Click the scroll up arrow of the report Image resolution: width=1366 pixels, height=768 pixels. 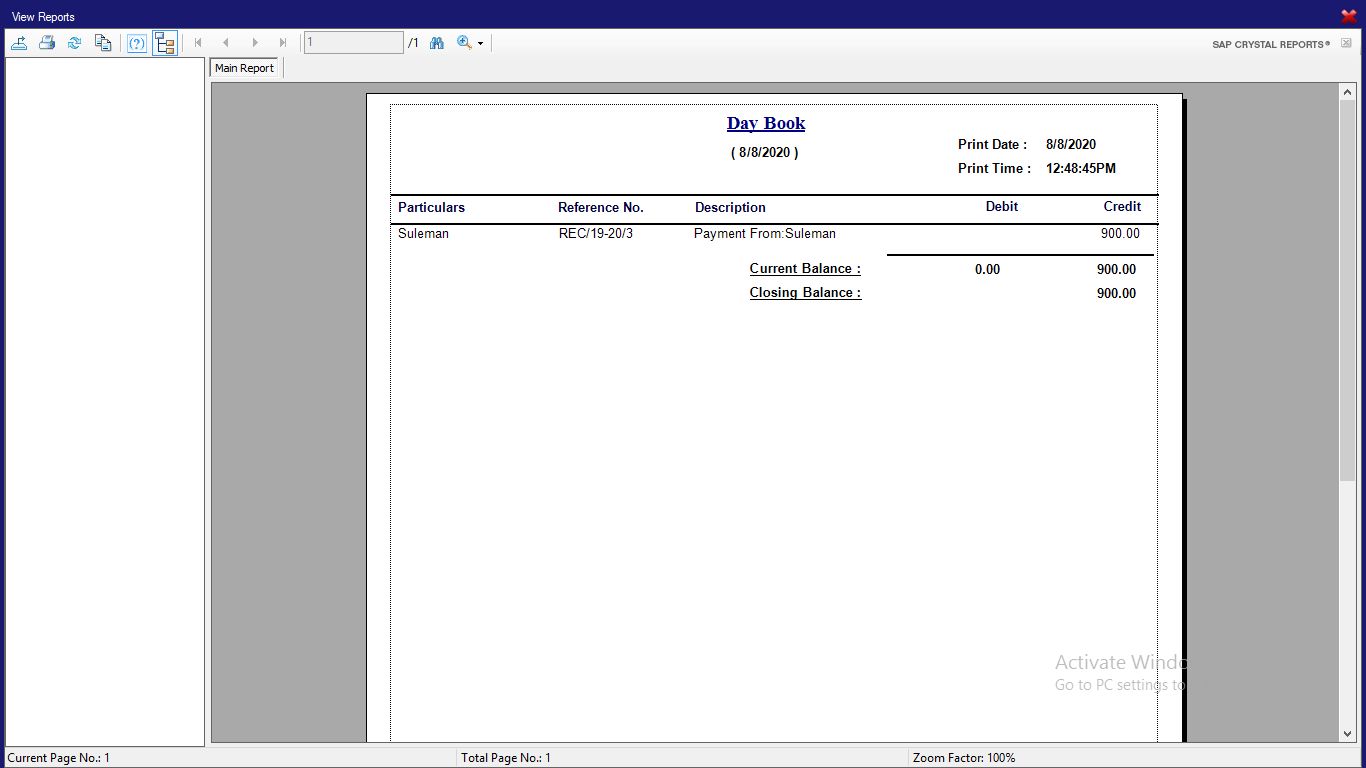(x=1347, y=92)
